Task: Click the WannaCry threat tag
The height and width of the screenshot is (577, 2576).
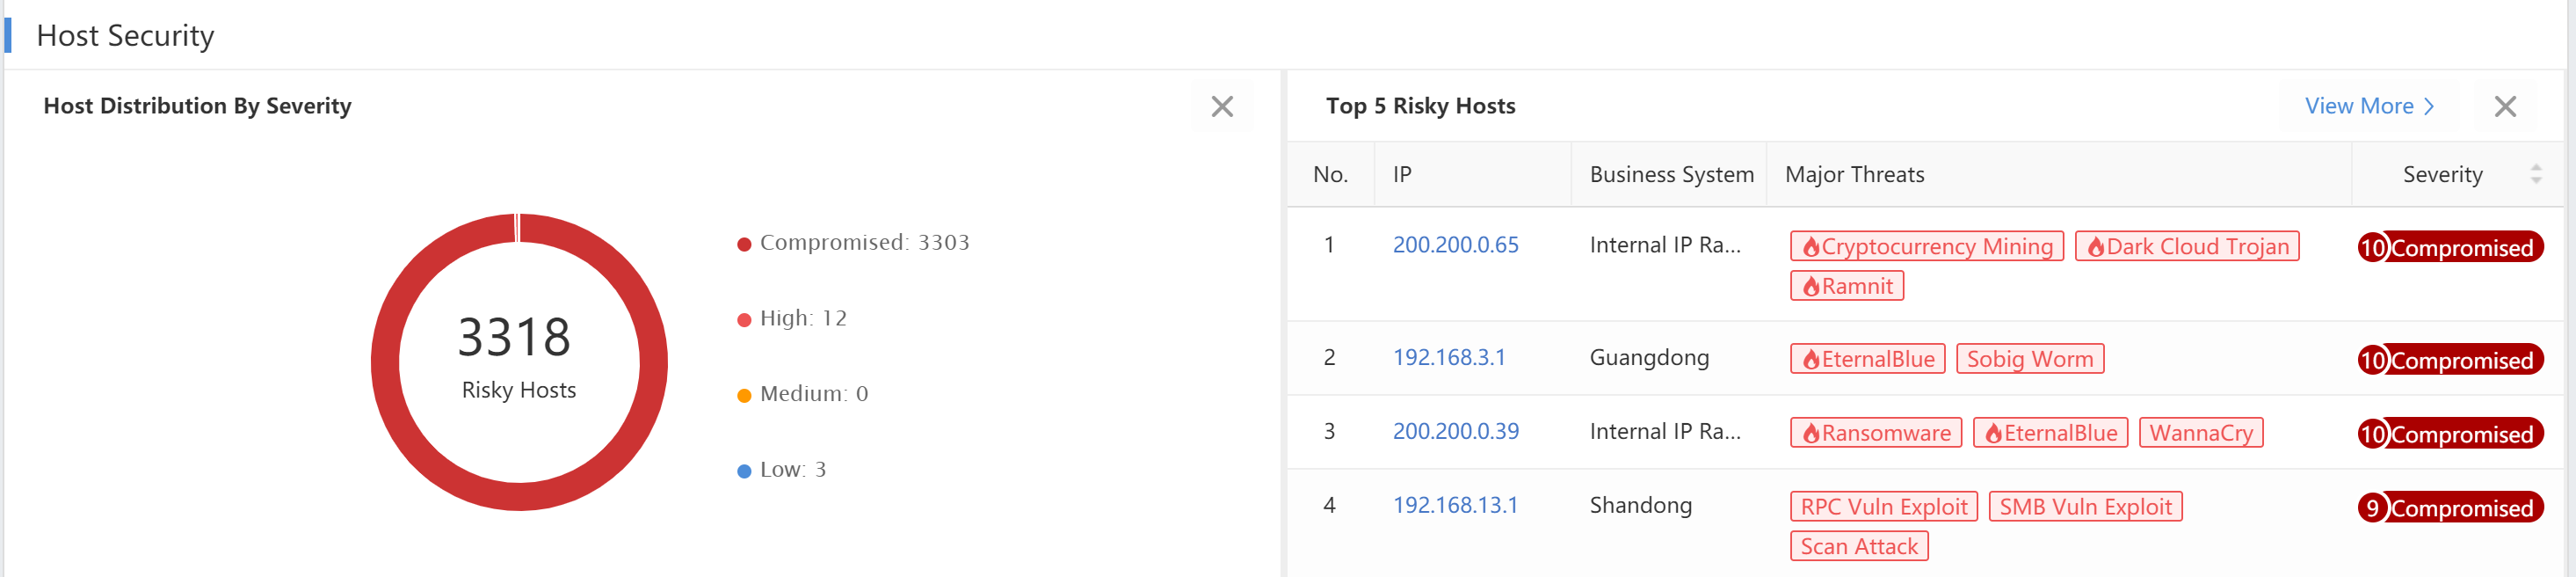Action: coord(2200,434)
